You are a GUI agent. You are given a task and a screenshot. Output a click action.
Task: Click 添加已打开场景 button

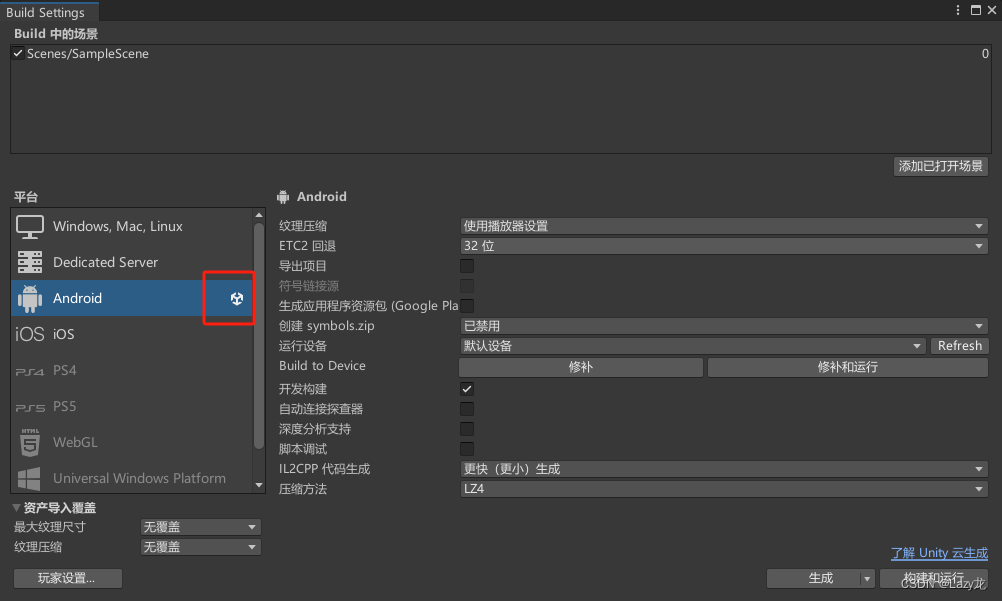pos(941,166)
